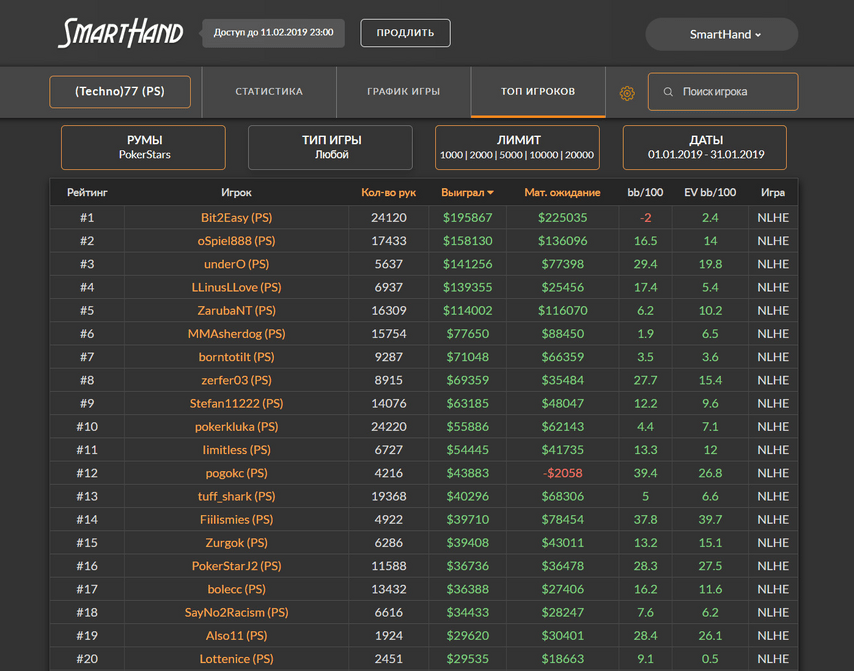This screenshot has width=854, height=671.
Task: Click expectation value $78454
Action: (x=562, y=520)
